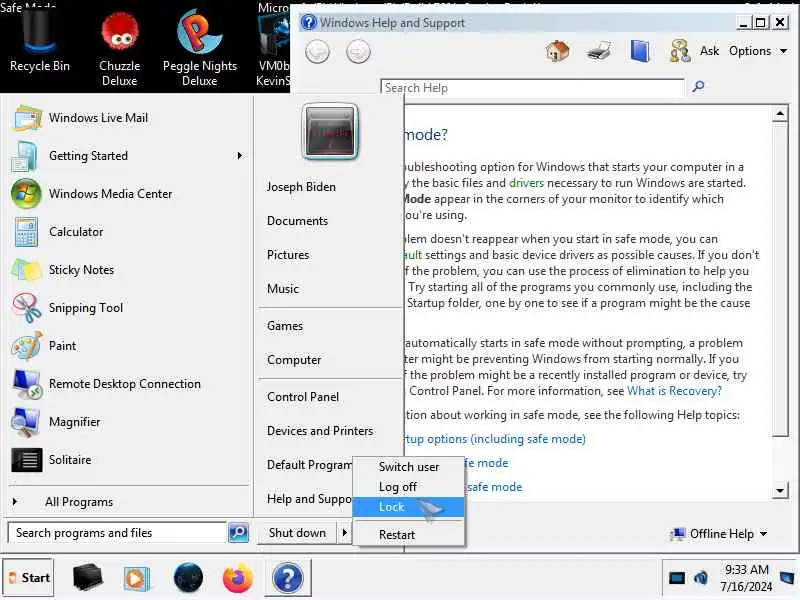Open Chuzzle Deluxe desktop icon
This screenshot has width=800, height=600.
119,48
